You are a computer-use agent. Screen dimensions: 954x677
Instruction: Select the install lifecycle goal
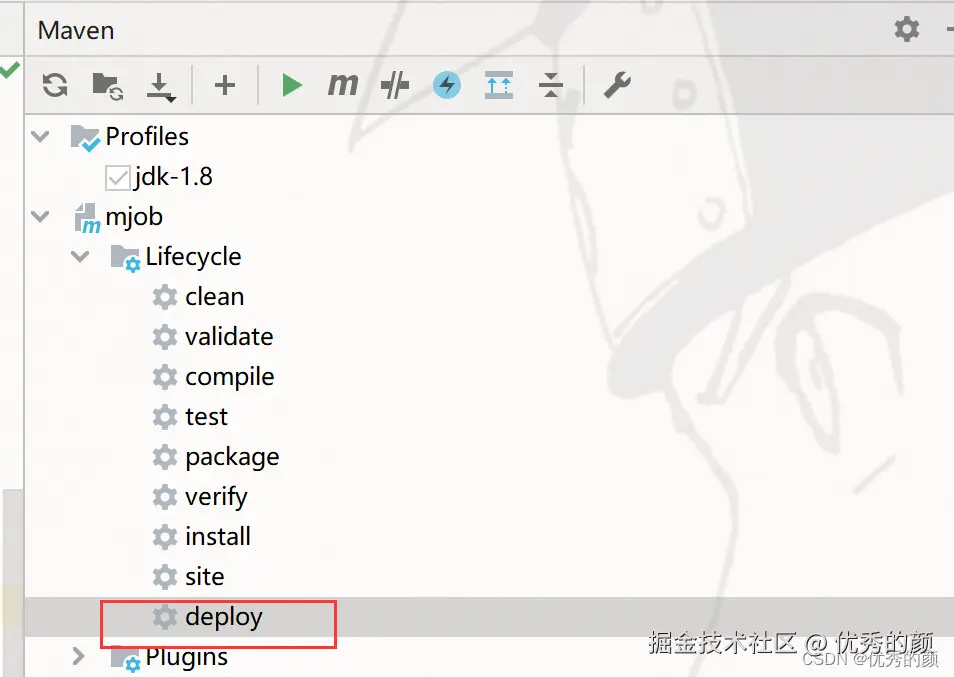click(218, 536)
